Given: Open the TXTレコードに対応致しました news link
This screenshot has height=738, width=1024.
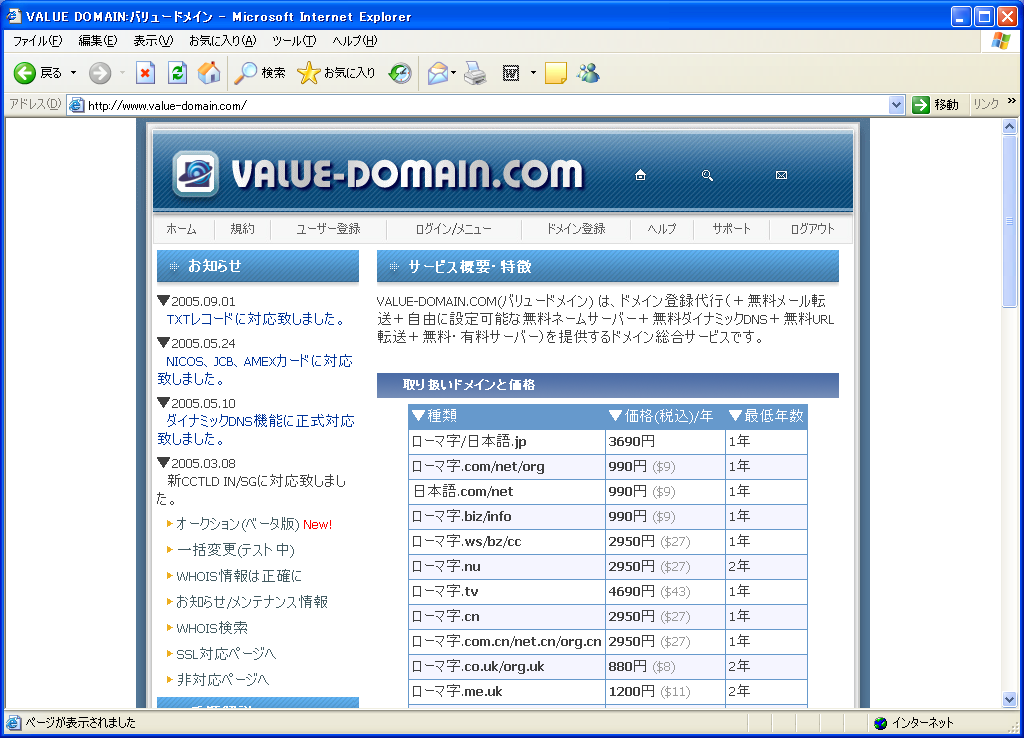Looking at the screenshot, I should (x=256, y=319).
